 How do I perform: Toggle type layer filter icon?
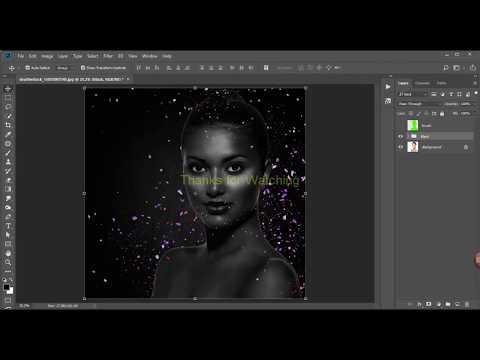(x=451, y=94)
